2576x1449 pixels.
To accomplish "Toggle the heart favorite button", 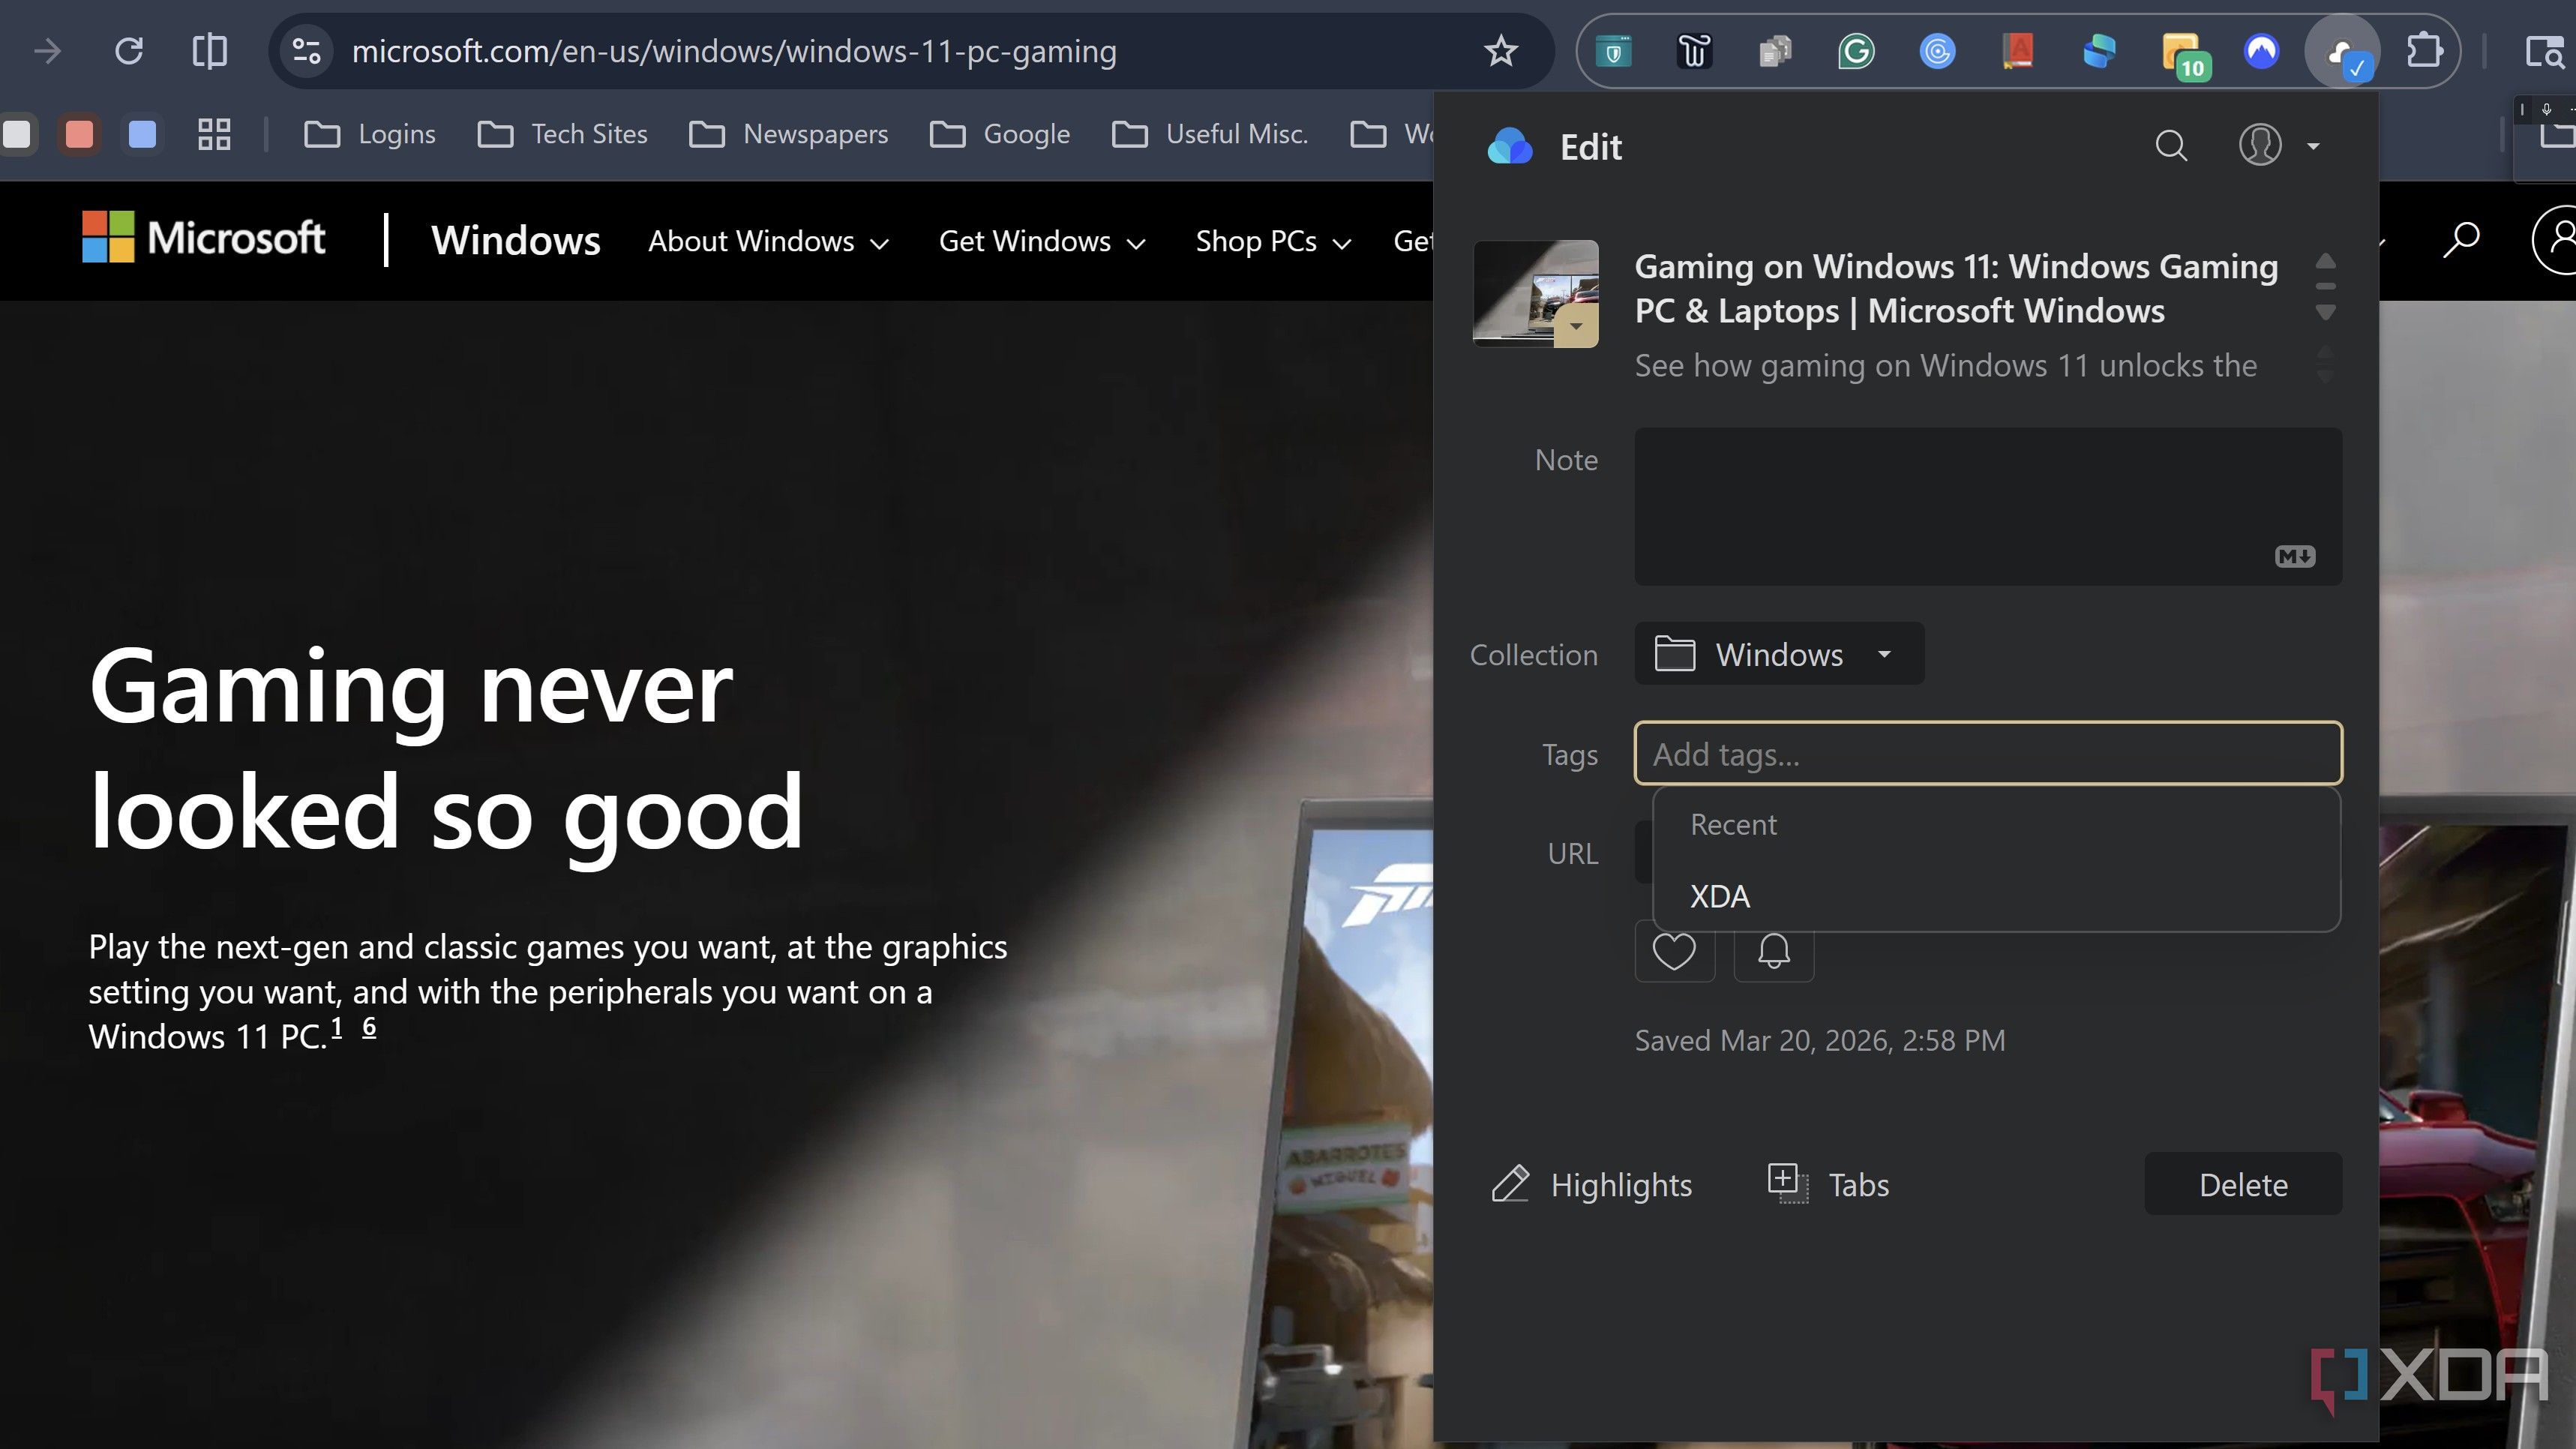I will (1674, 951).
